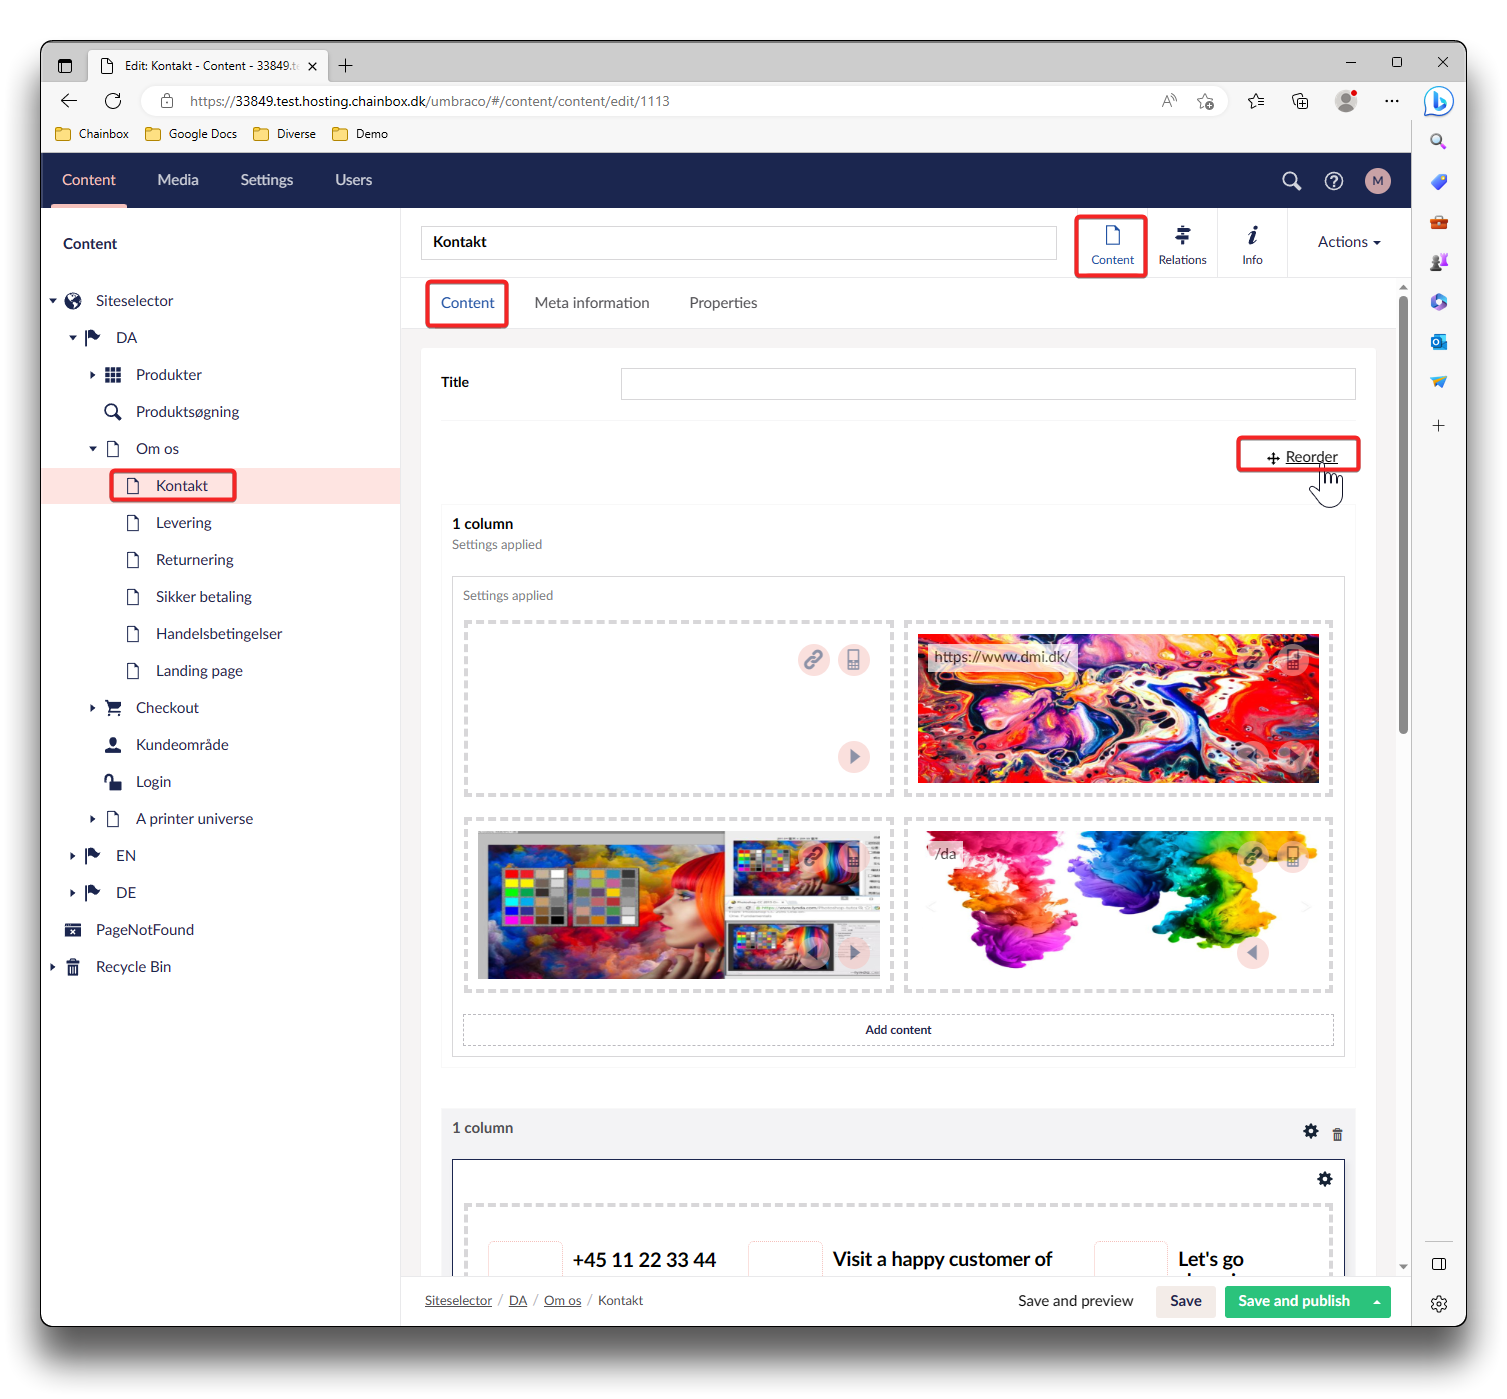Open browser profile icon

(x=1346, y=101)
